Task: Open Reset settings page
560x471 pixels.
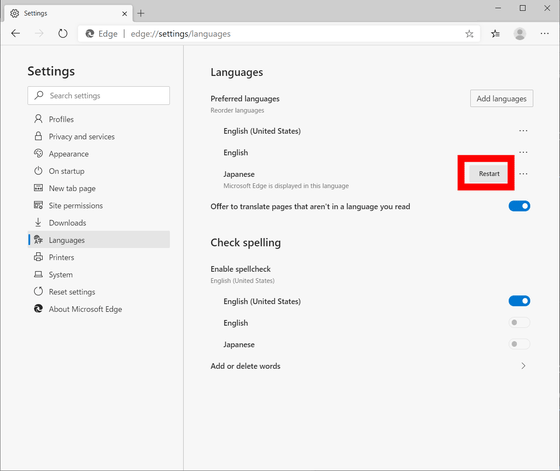Action: point(99,292)
